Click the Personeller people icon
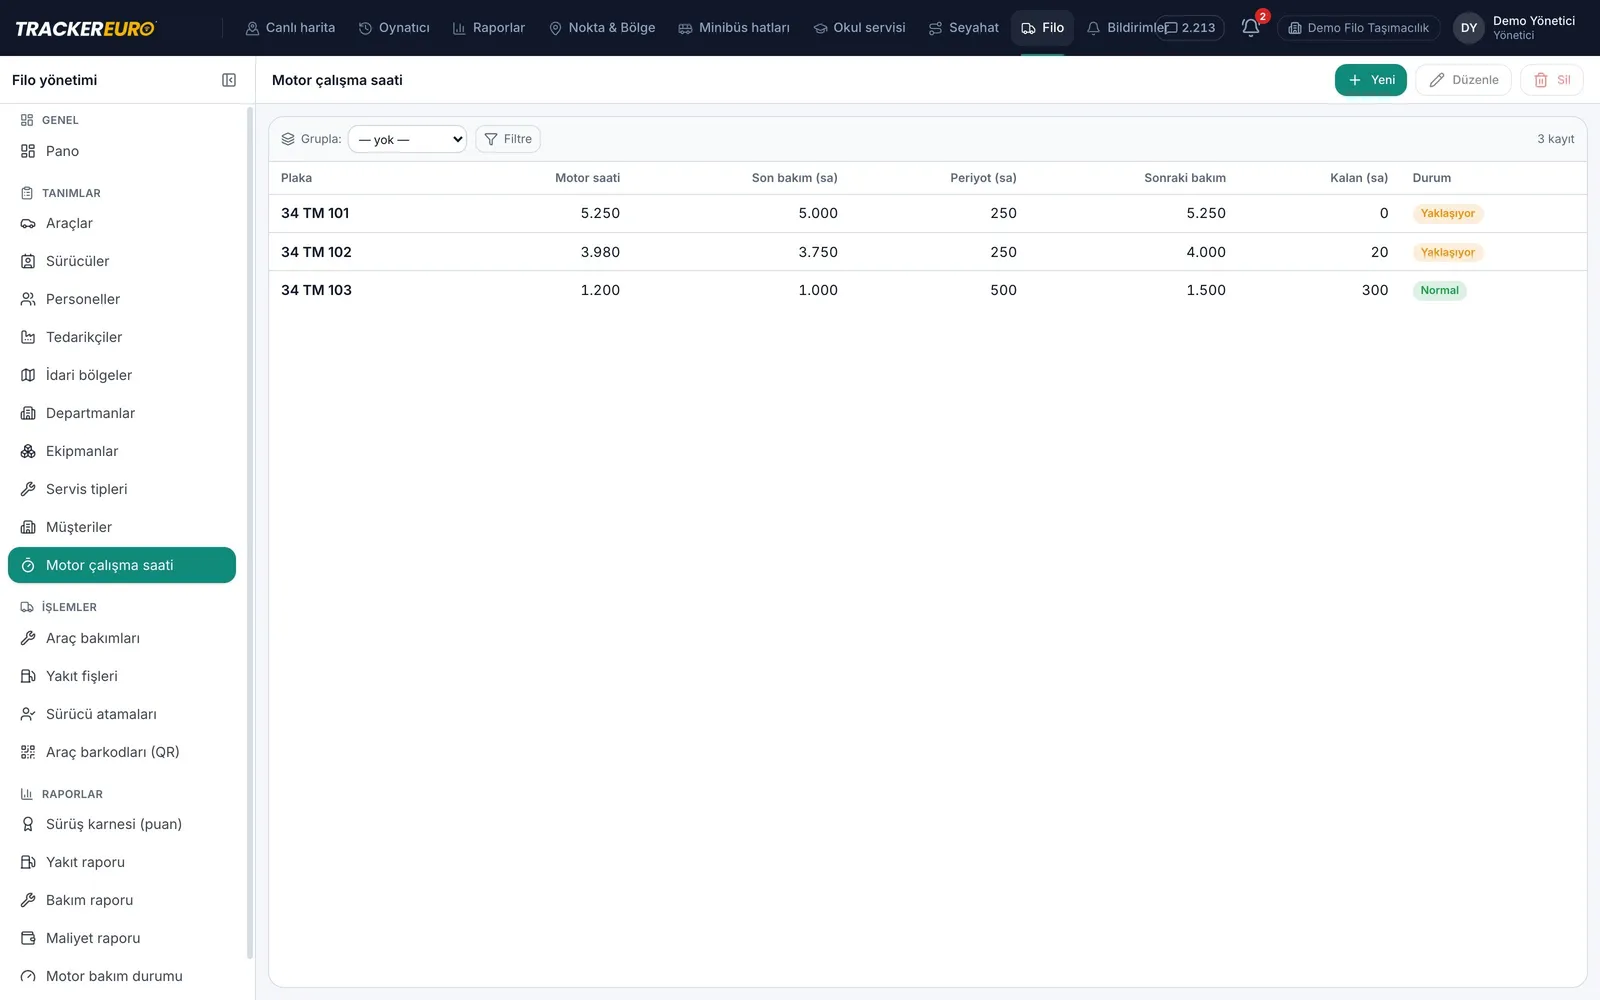 (x=28, y=299)
